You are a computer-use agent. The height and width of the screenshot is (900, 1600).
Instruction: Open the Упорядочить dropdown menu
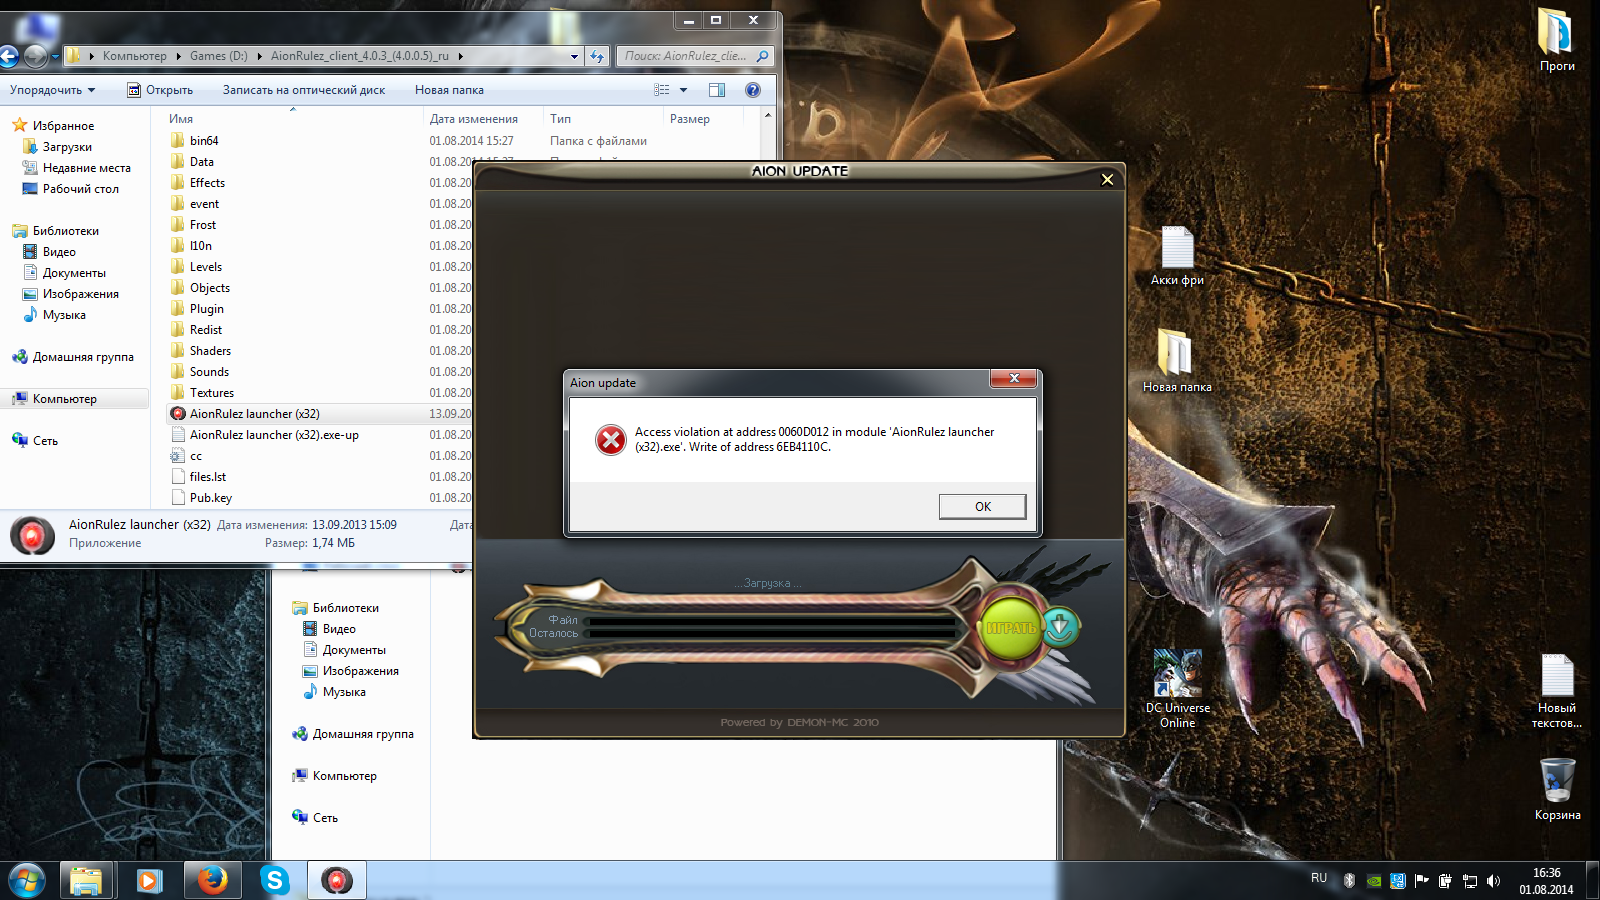52,90
